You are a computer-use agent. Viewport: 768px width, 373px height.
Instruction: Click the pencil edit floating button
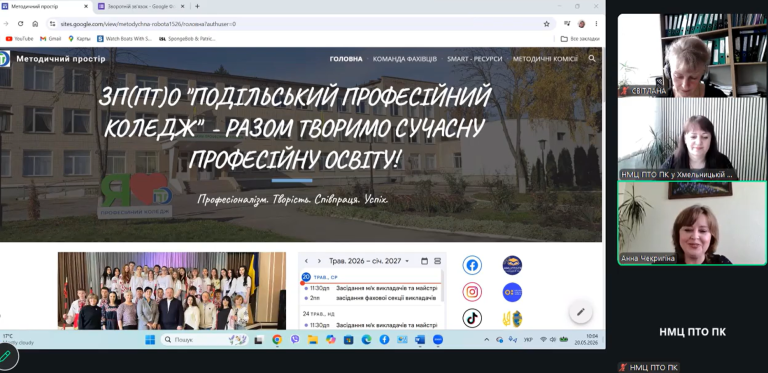(580, 312)
